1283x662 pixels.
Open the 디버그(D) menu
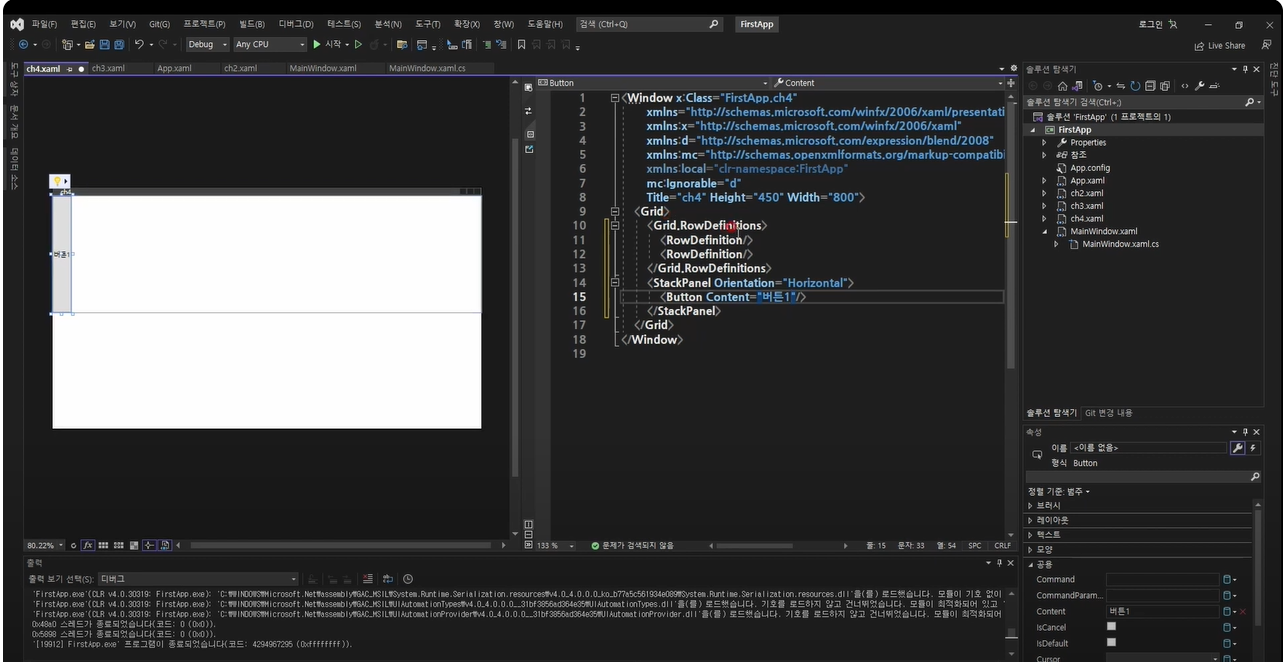pyautogui.click(x=296, y=24)
